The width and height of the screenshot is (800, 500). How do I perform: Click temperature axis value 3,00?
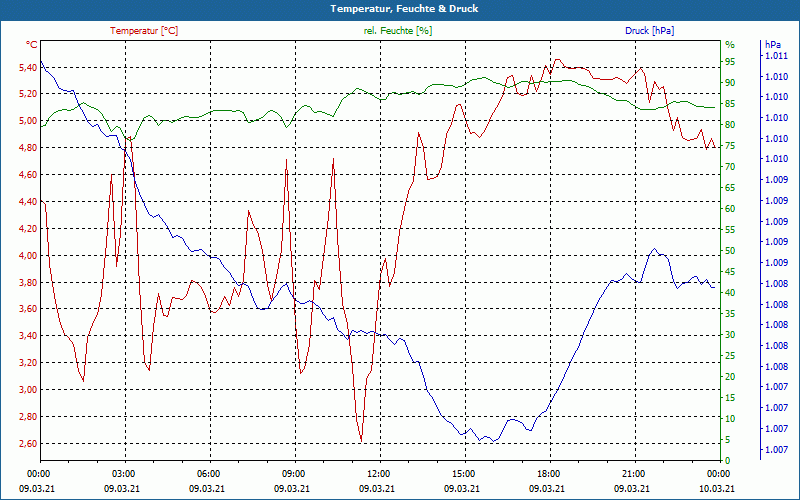[28, 390]
